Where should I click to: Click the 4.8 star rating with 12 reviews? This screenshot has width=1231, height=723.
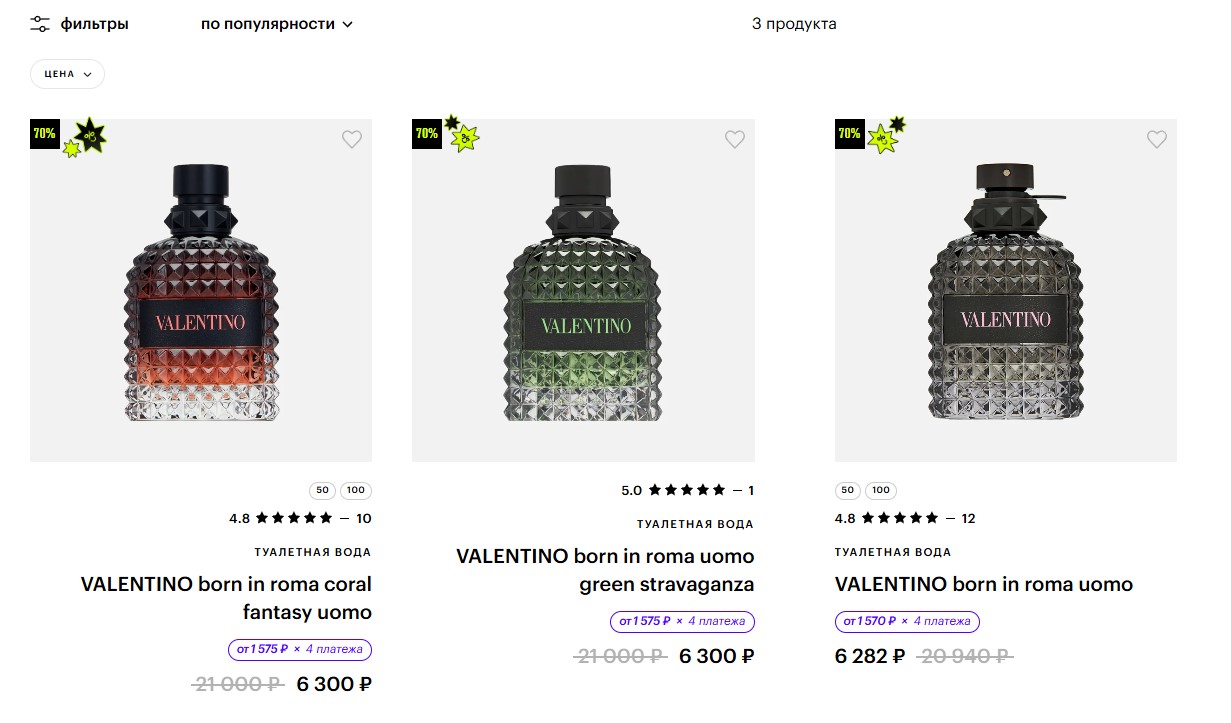(904, 519)
